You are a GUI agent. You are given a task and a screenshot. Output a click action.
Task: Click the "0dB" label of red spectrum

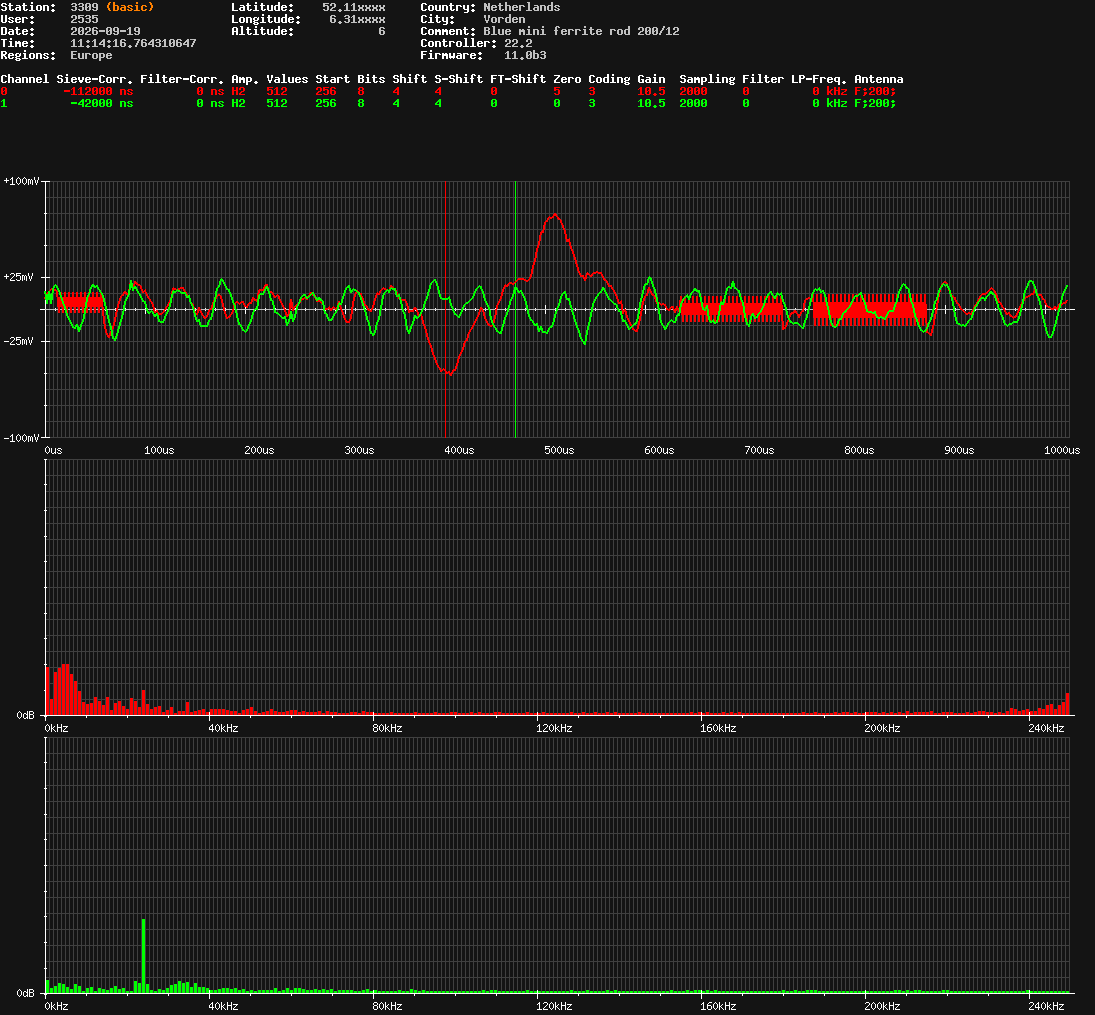click(x=25, y=715)
